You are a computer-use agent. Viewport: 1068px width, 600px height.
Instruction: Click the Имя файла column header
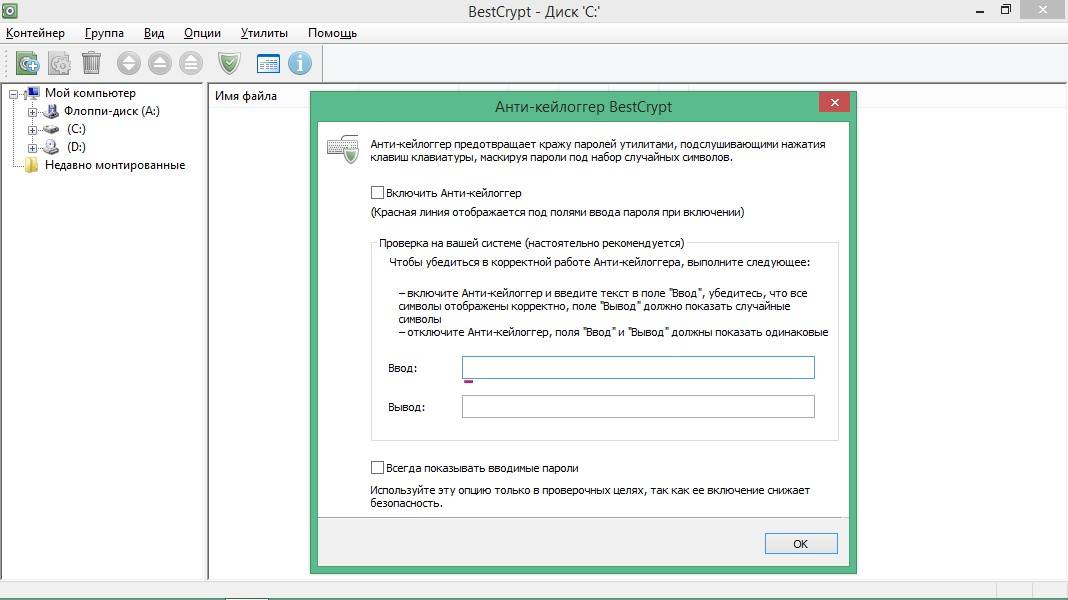coord(246,96)
